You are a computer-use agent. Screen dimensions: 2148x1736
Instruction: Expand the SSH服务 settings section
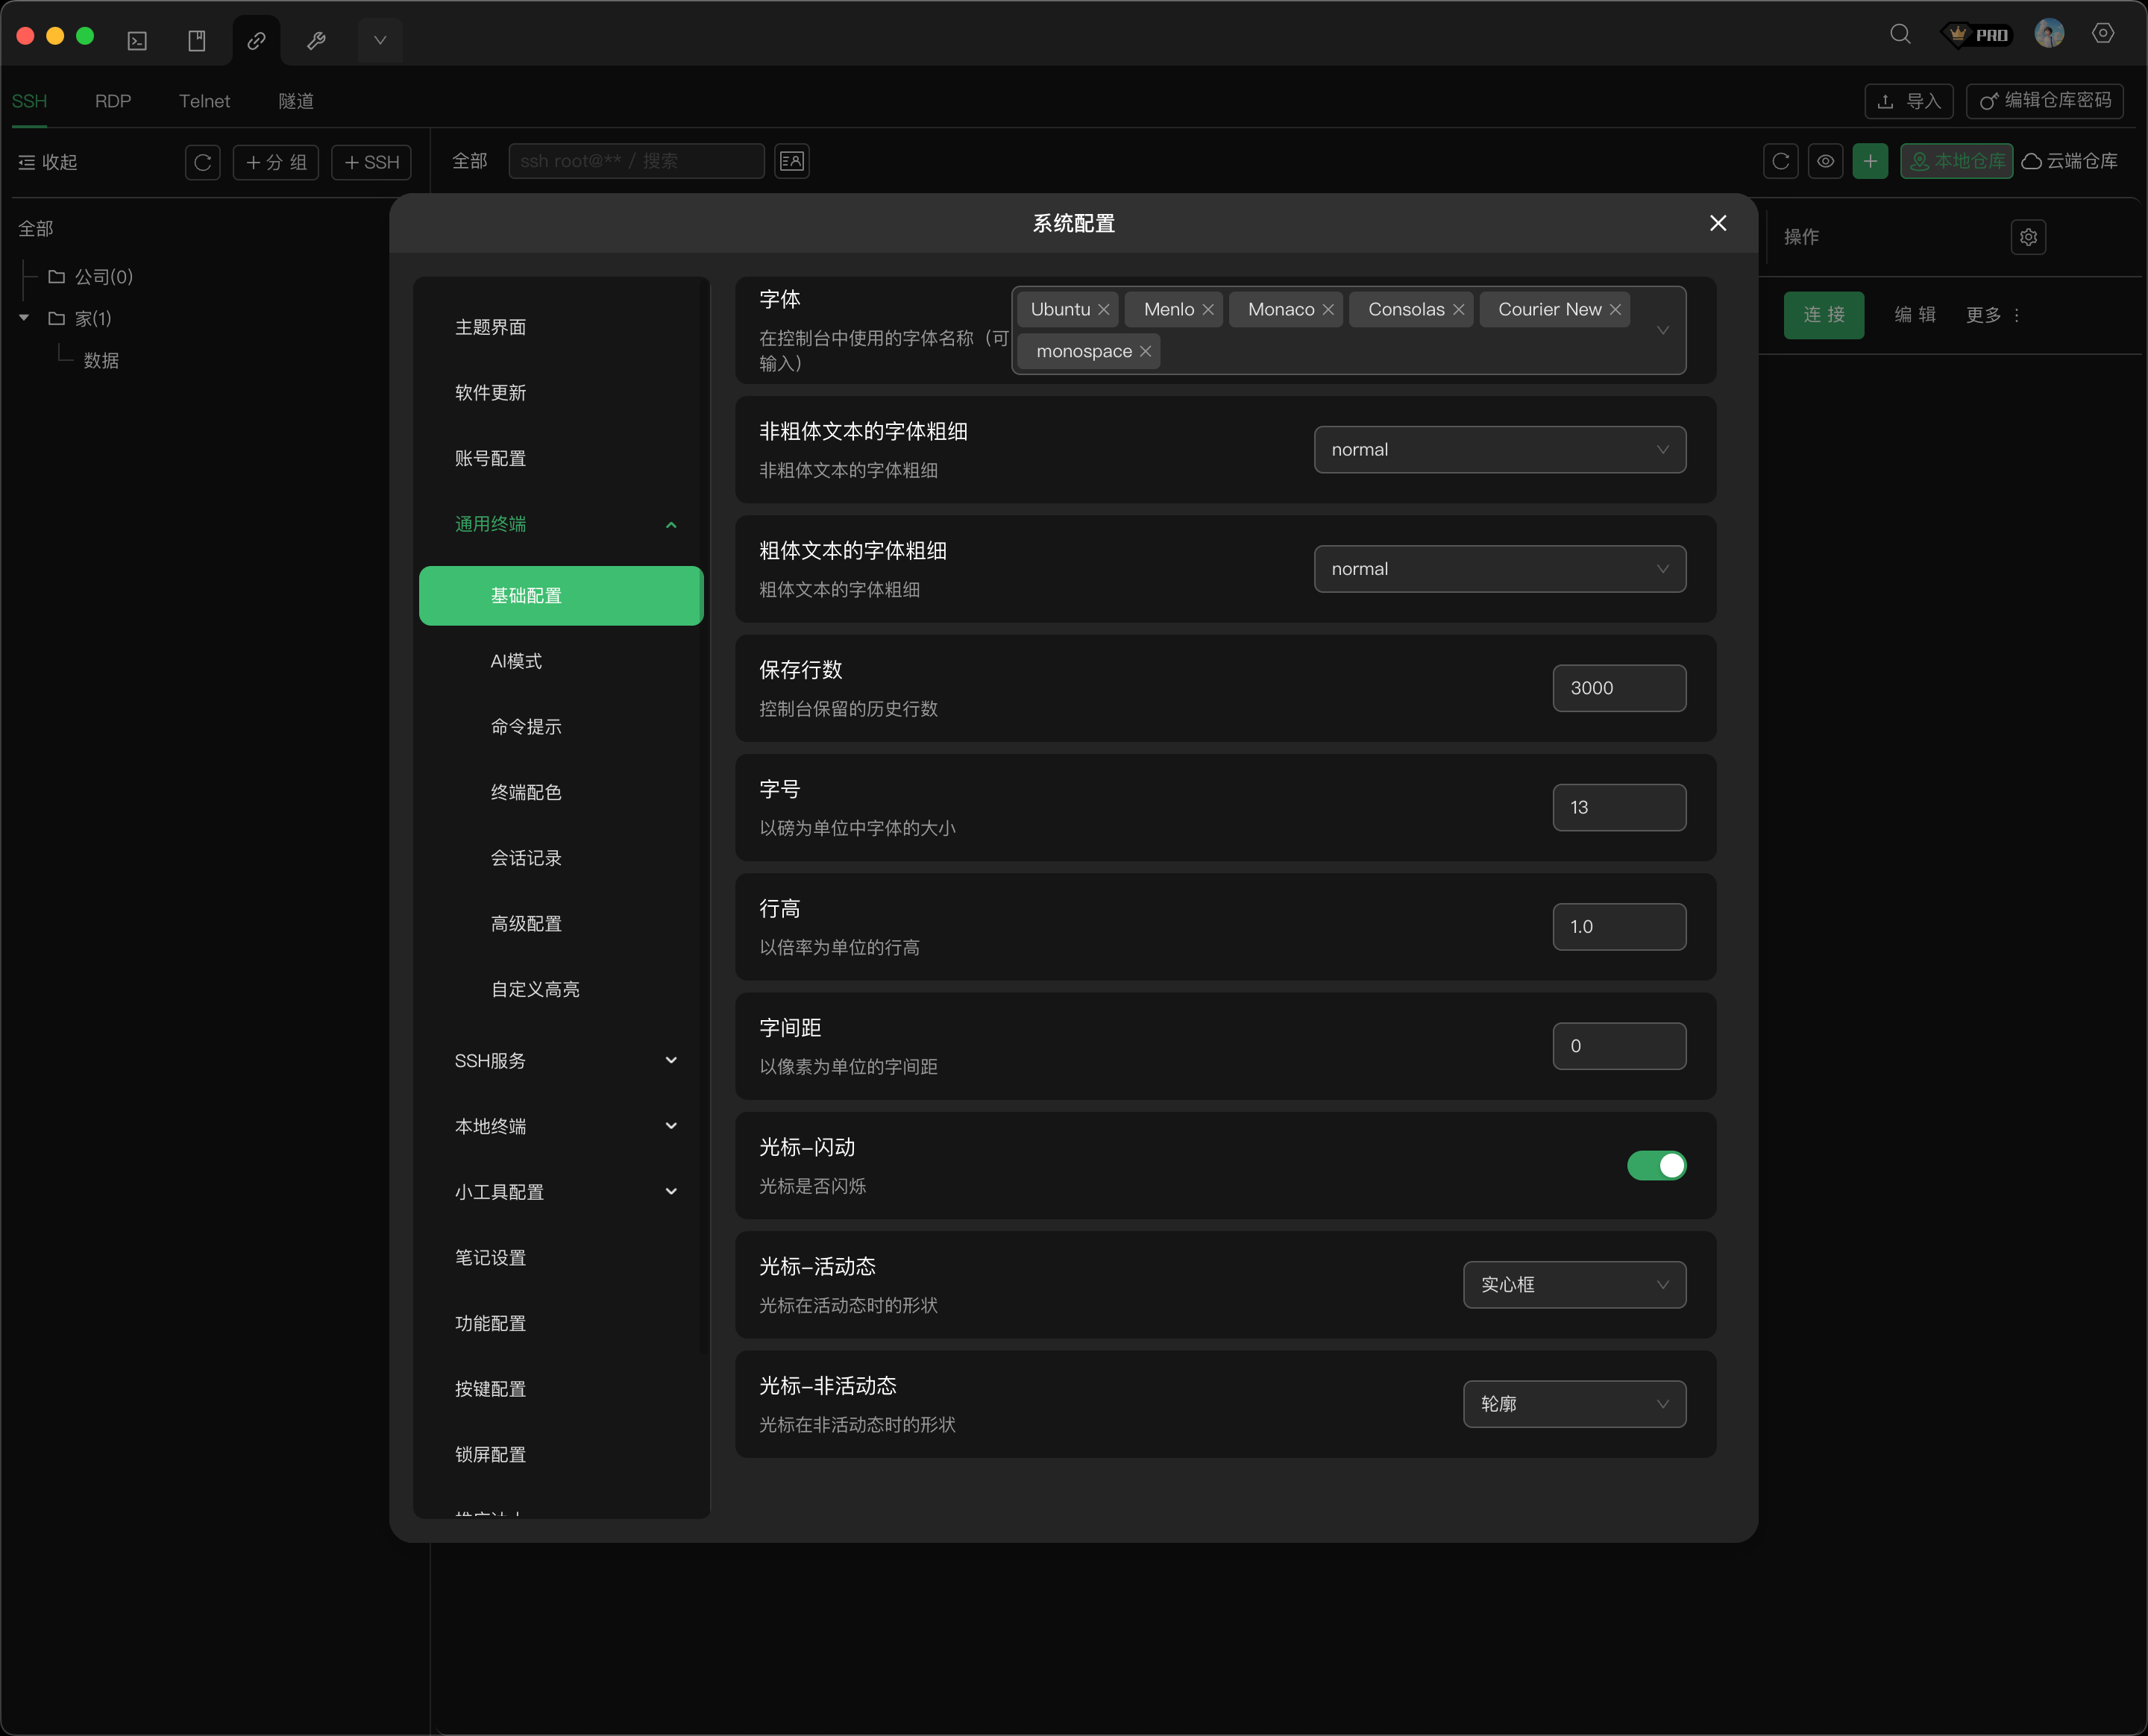point(566,1061)
